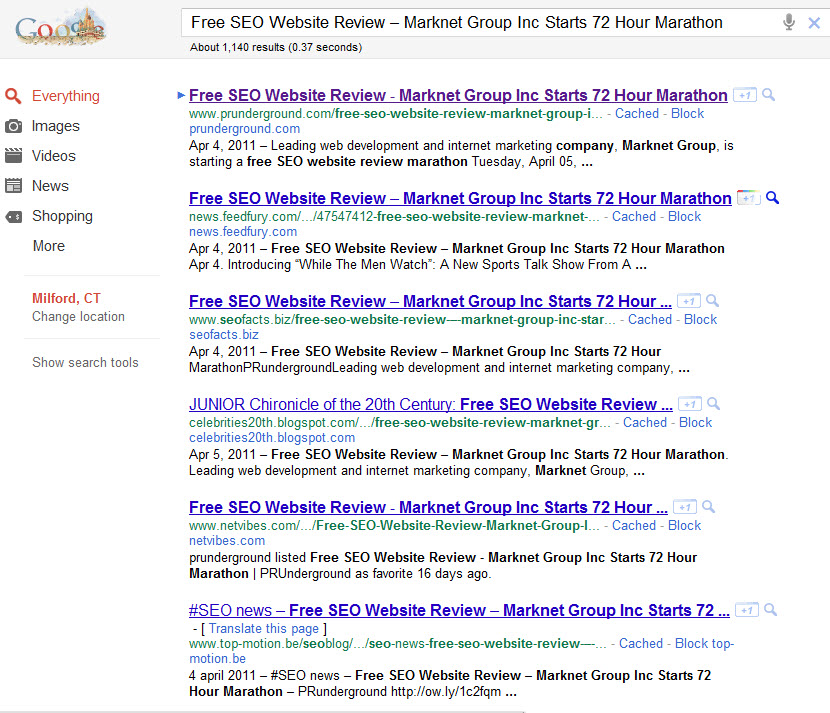Click the +1 button on the prunderground.com result
This screenshot has height=713, width=830.
tap(745, 95)
